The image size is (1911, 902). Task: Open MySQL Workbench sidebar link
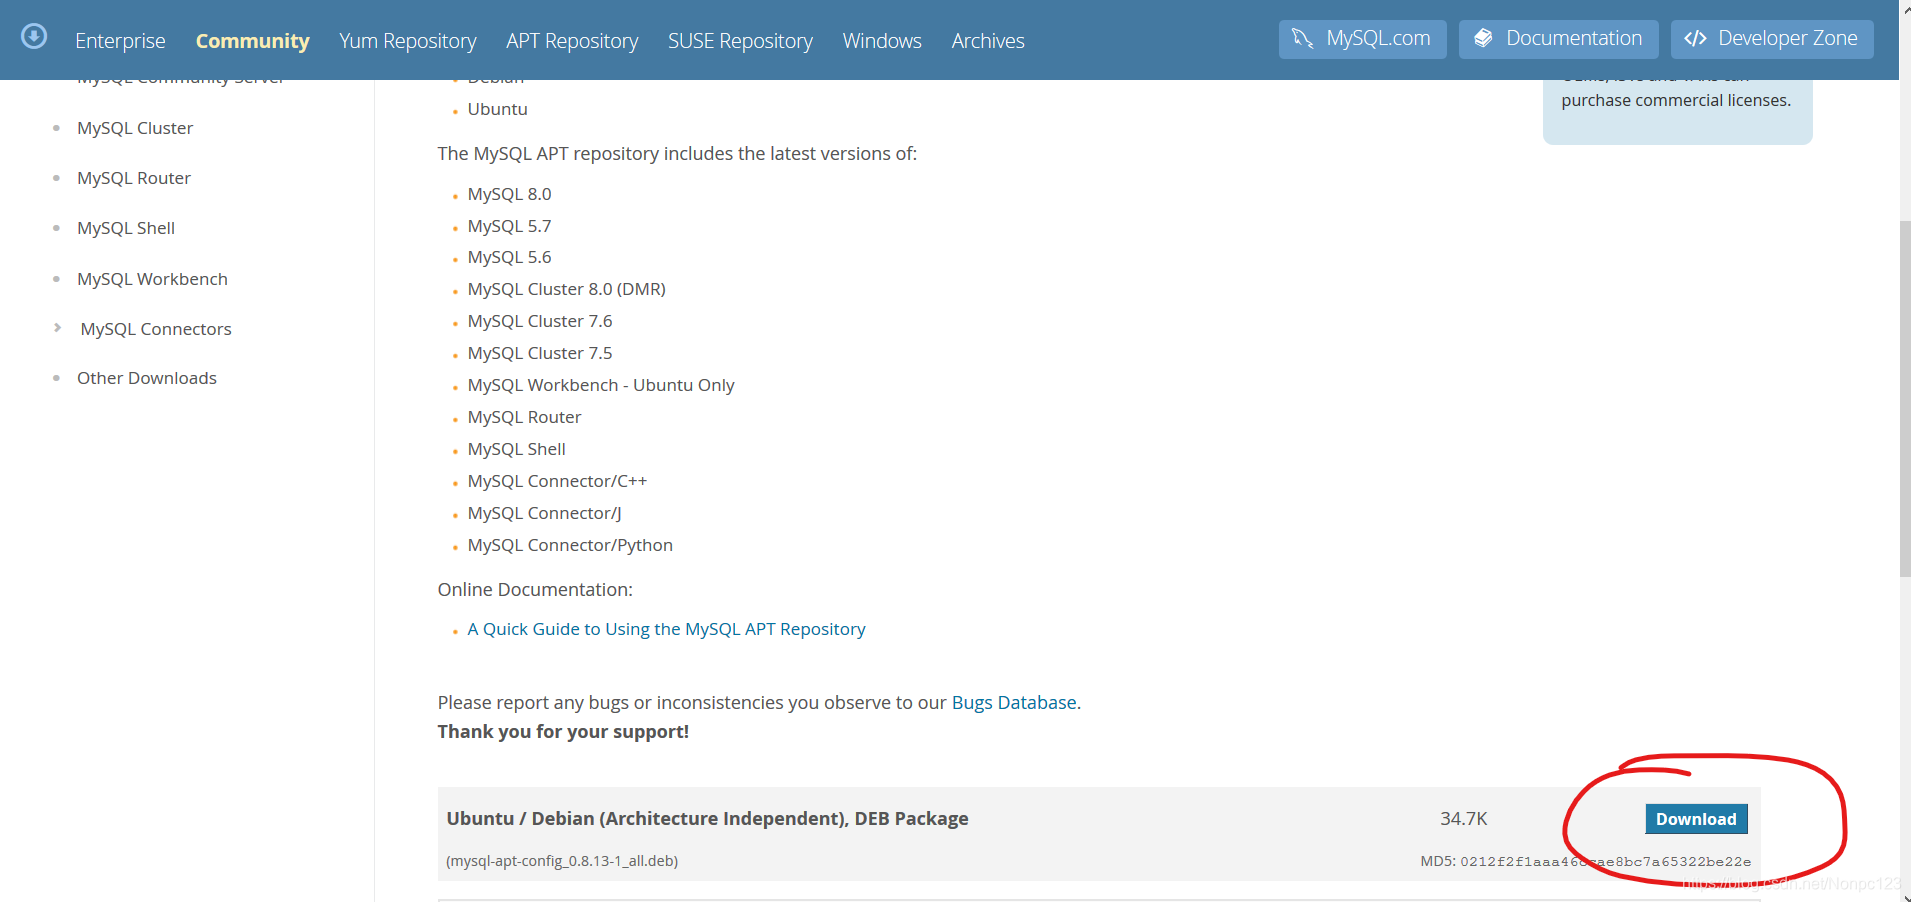152,279
